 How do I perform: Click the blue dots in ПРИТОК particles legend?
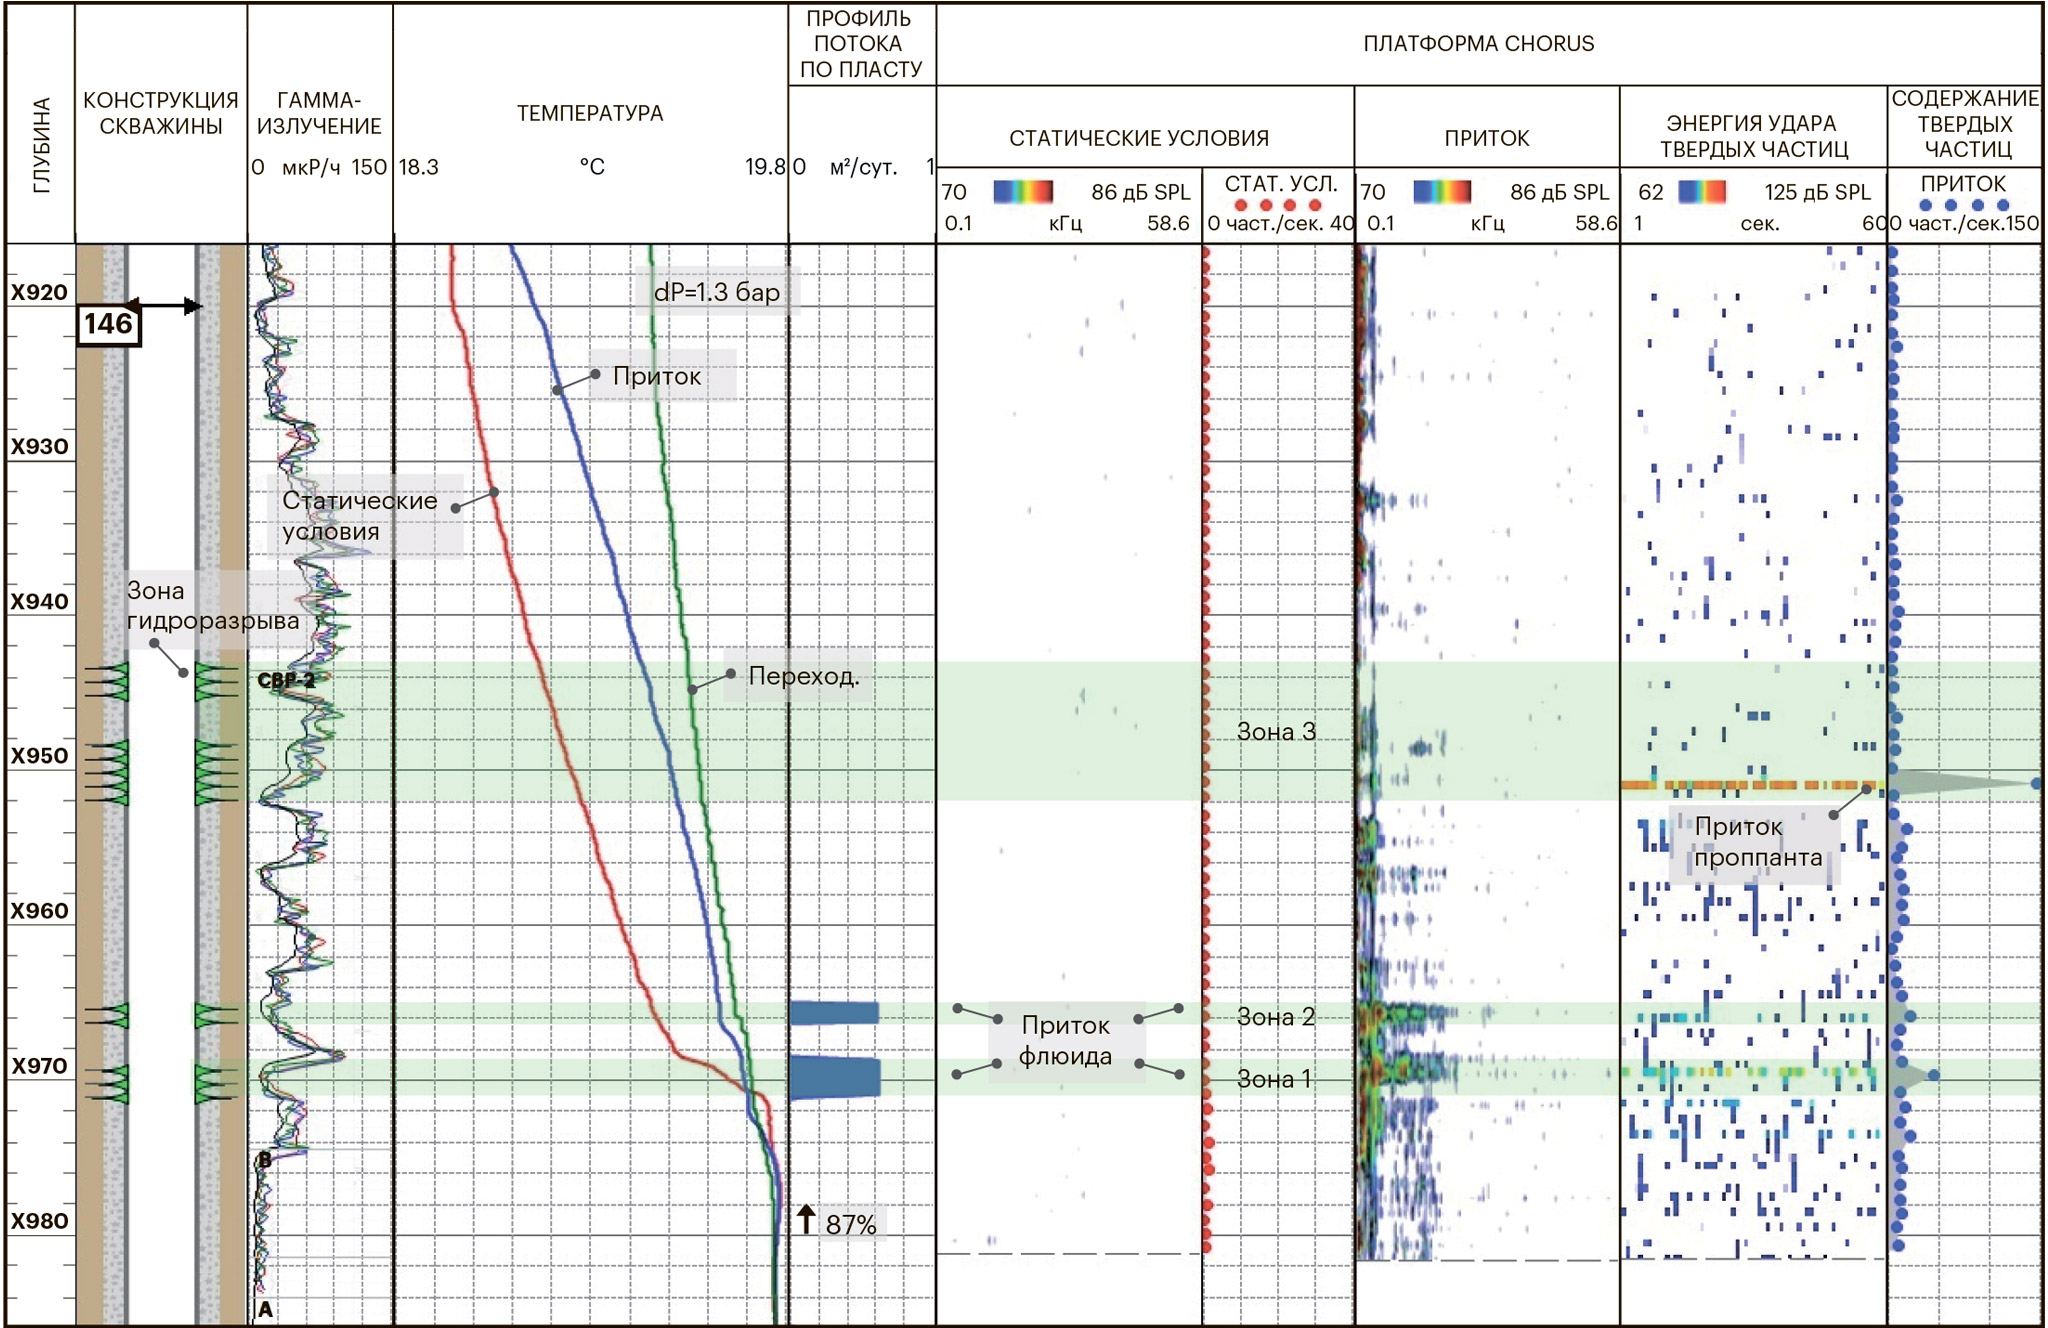pos(1963,205)
